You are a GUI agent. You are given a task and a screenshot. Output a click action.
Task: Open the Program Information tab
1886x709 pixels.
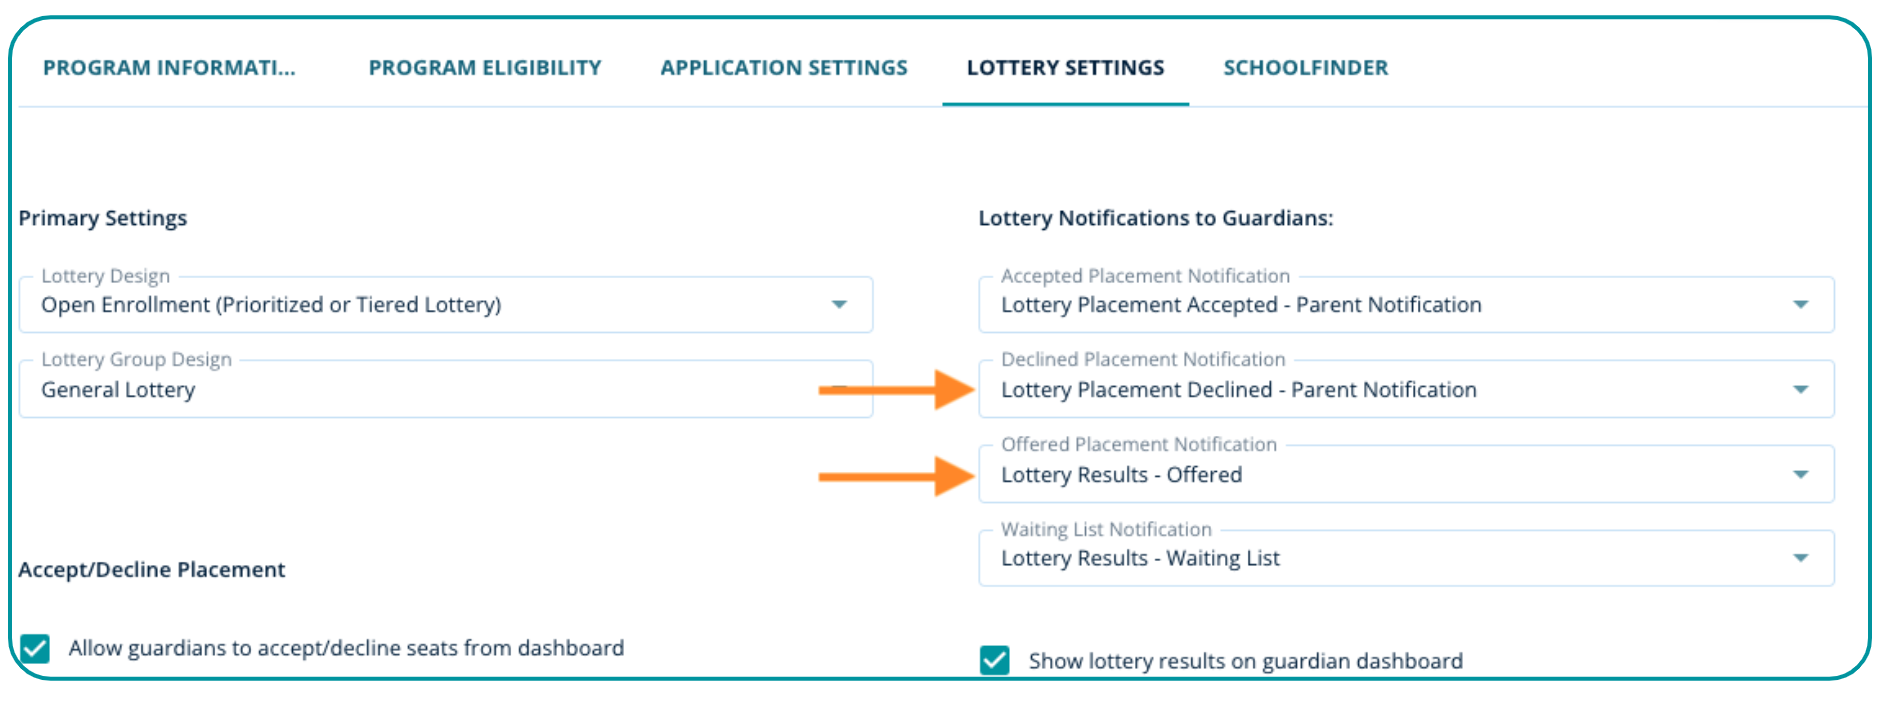(169, 68)
